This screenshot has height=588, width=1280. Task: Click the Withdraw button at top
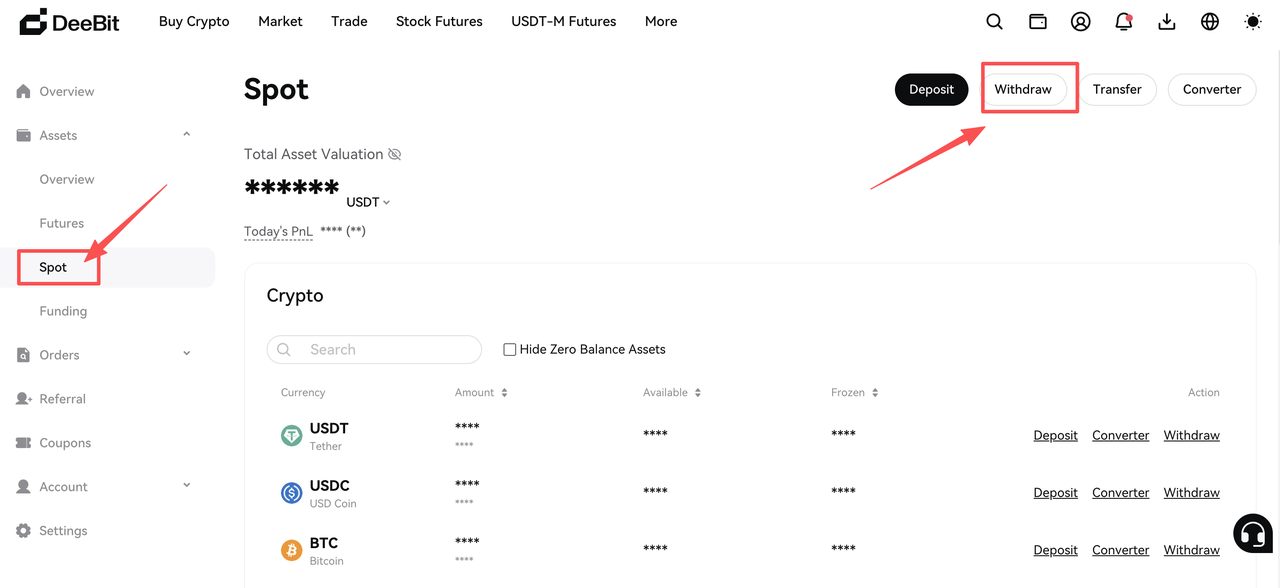pos(1023,89)
